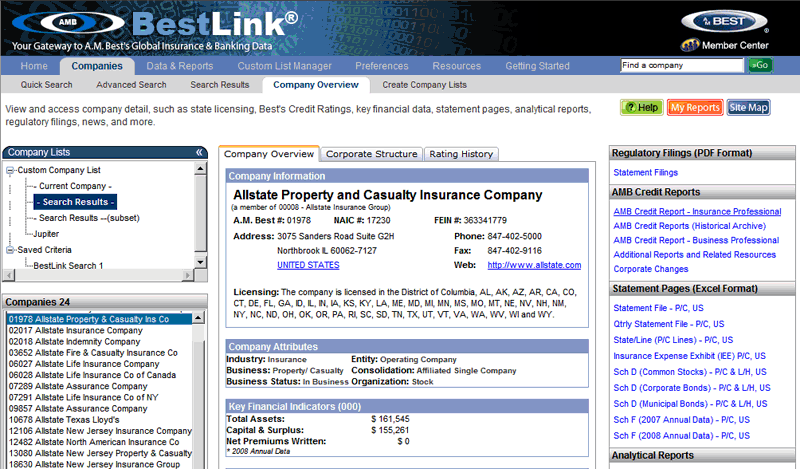
Task: Open Sch D (Corporate Bonds) link
Action: (x=692, y=388)
